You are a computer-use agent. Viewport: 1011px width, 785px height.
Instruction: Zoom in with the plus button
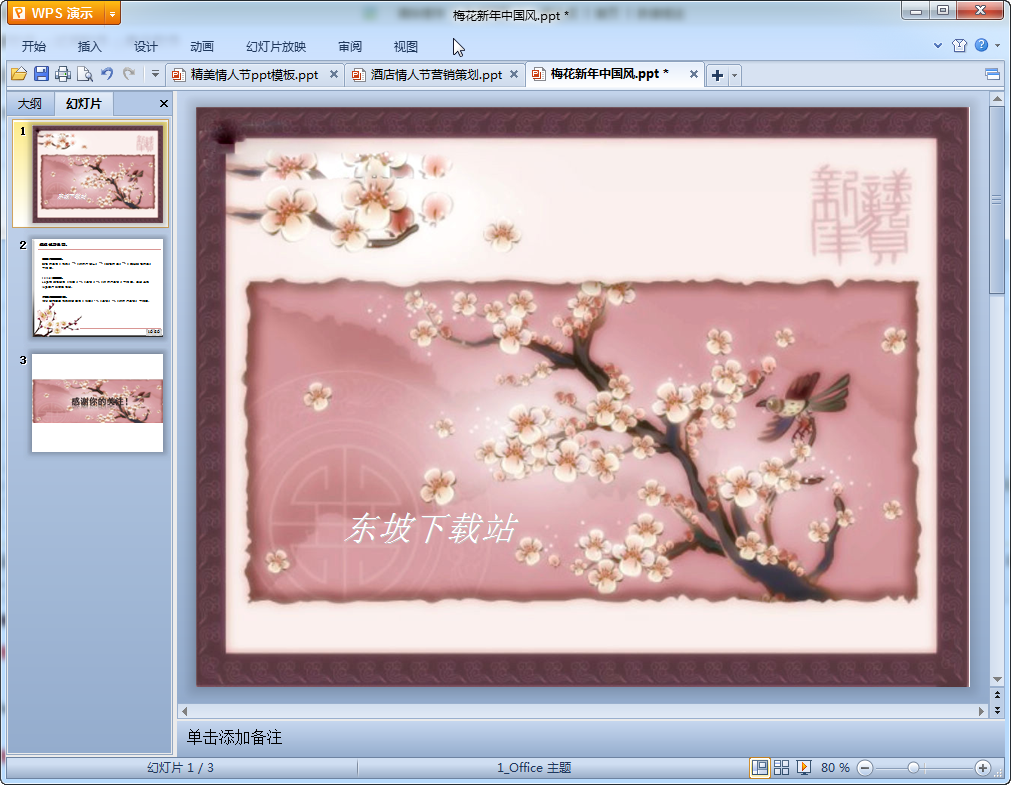983,768
